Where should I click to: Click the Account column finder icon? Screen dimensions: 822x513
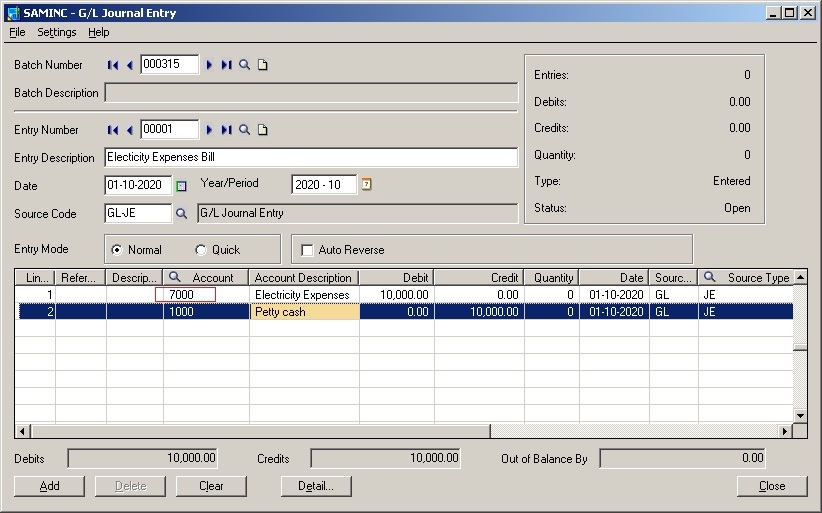click(x=175, y=277)
